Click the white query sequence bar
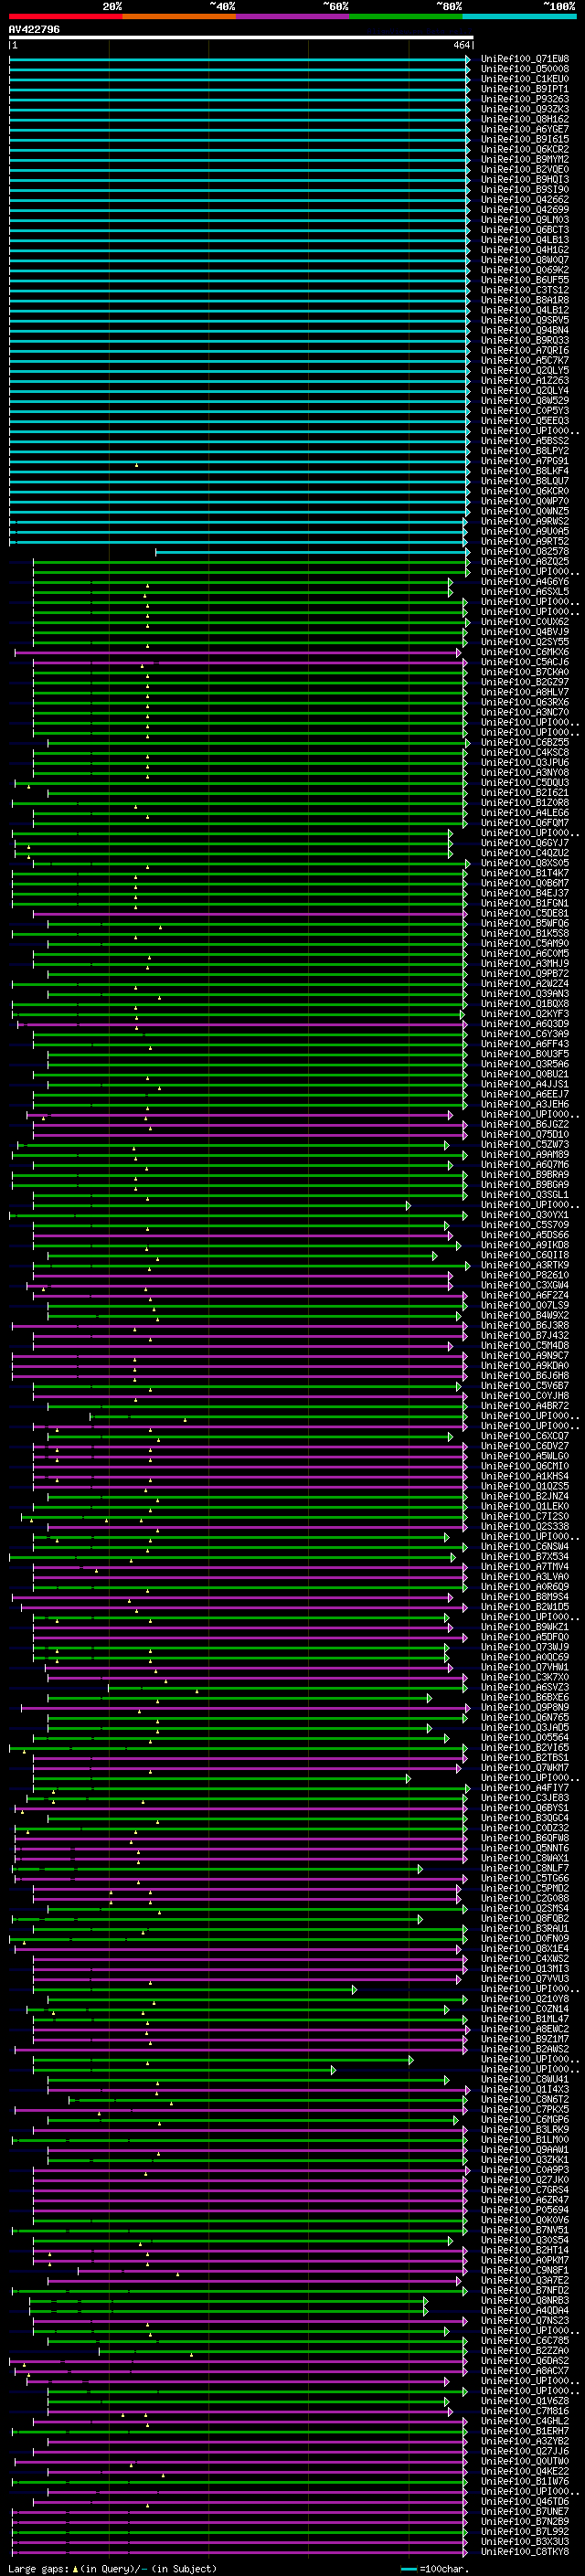The height and width of the screenshot is (2576, 585). pos(241,38)
